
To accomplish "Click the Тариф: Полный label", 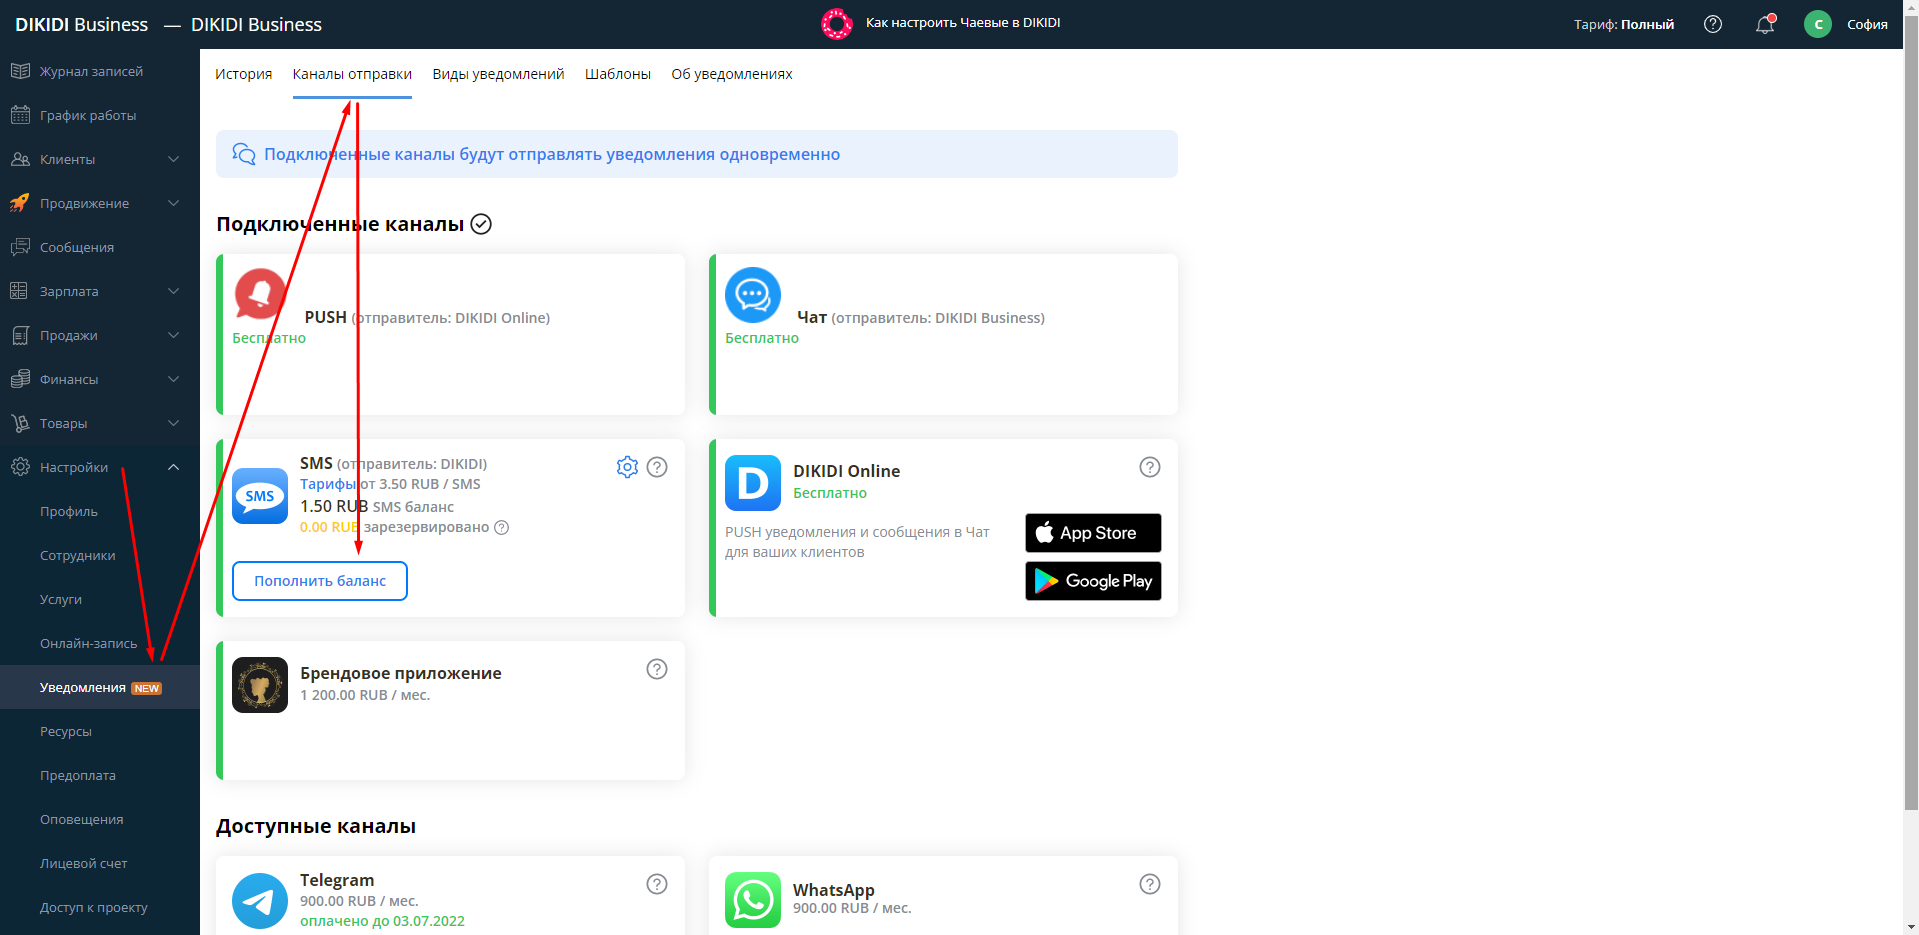I will 1624,24.
